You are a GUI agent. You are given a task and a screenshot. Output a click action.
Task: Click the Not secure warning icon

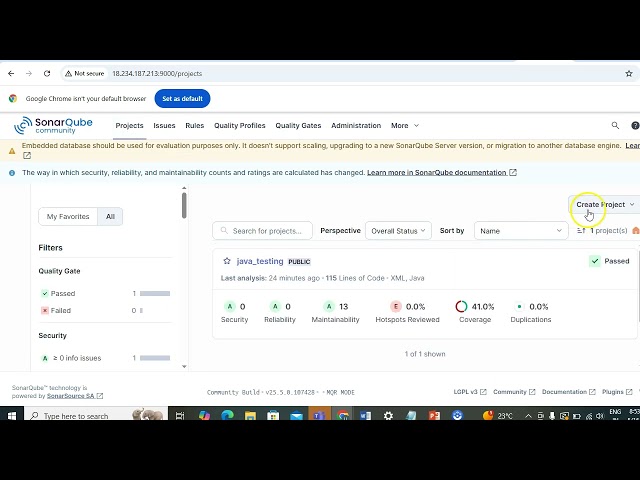68,73
